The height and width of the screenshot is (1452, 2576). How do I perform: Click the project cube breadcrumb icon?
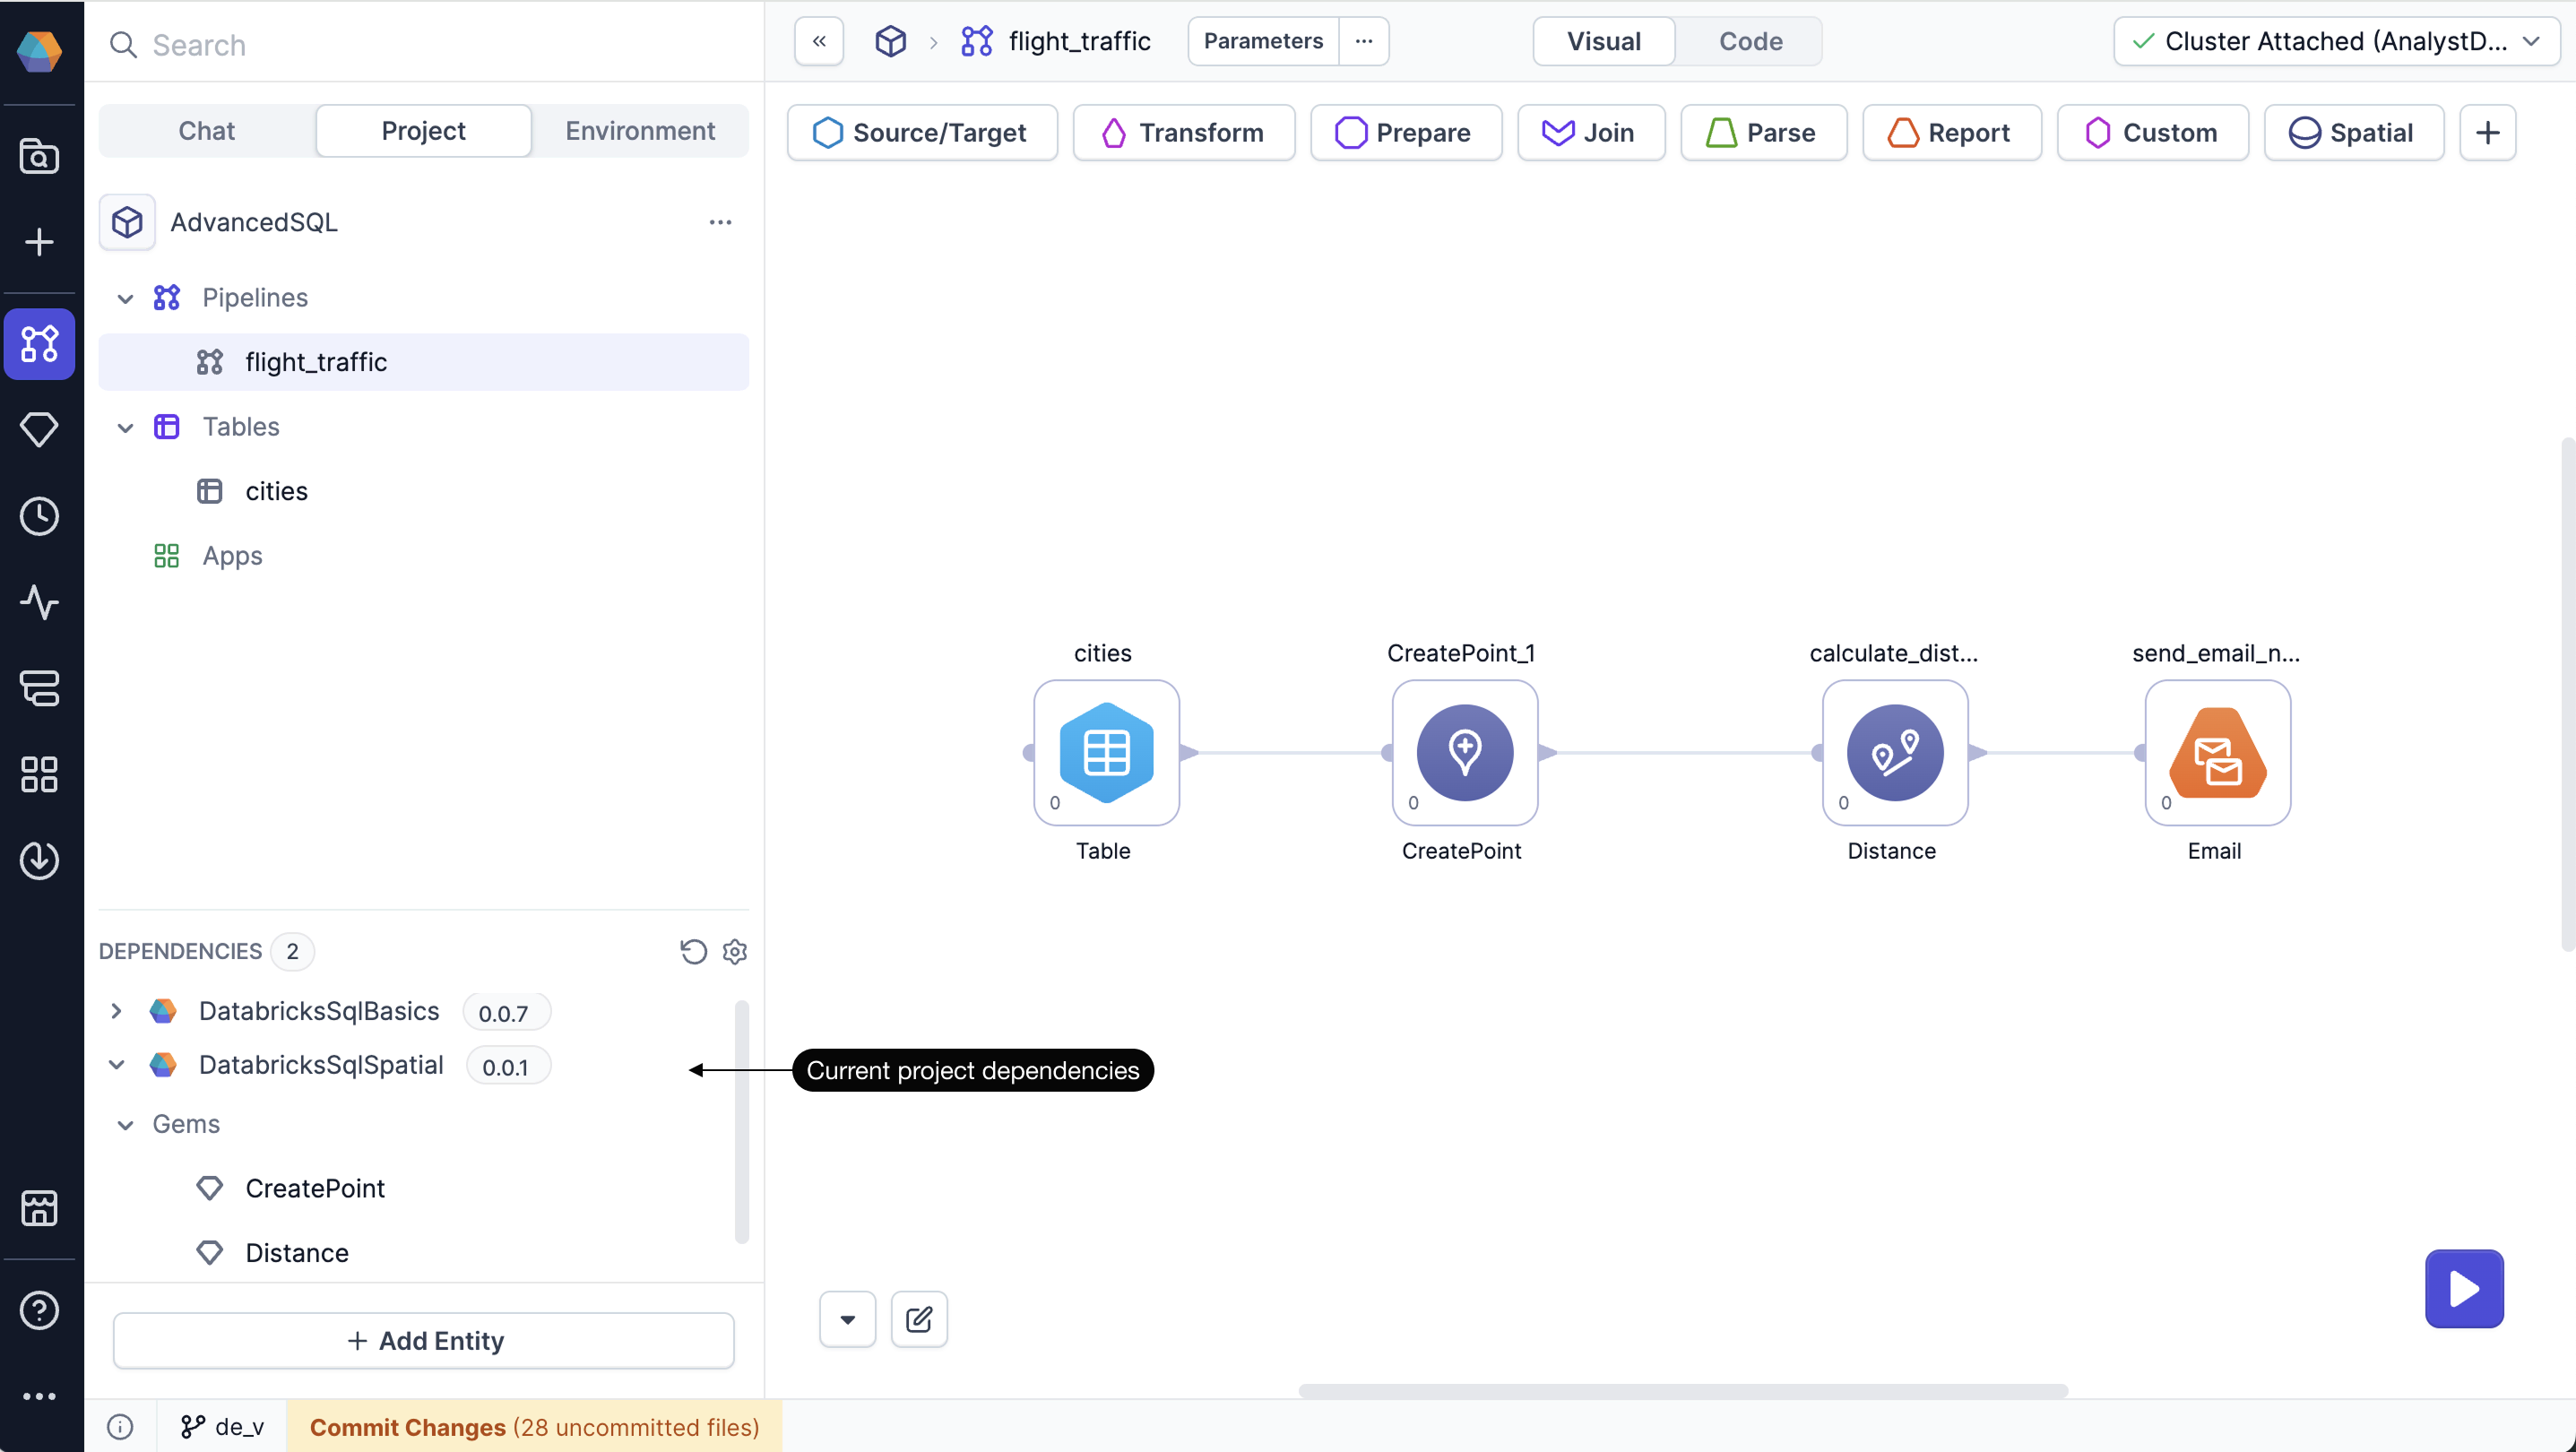pos(890,41)
